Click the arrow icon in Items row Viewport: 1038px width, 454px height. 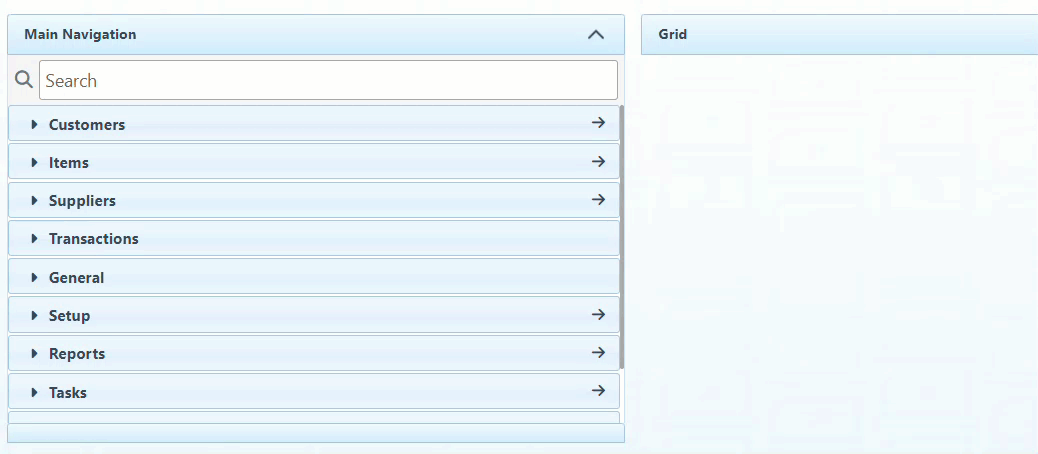598,161
